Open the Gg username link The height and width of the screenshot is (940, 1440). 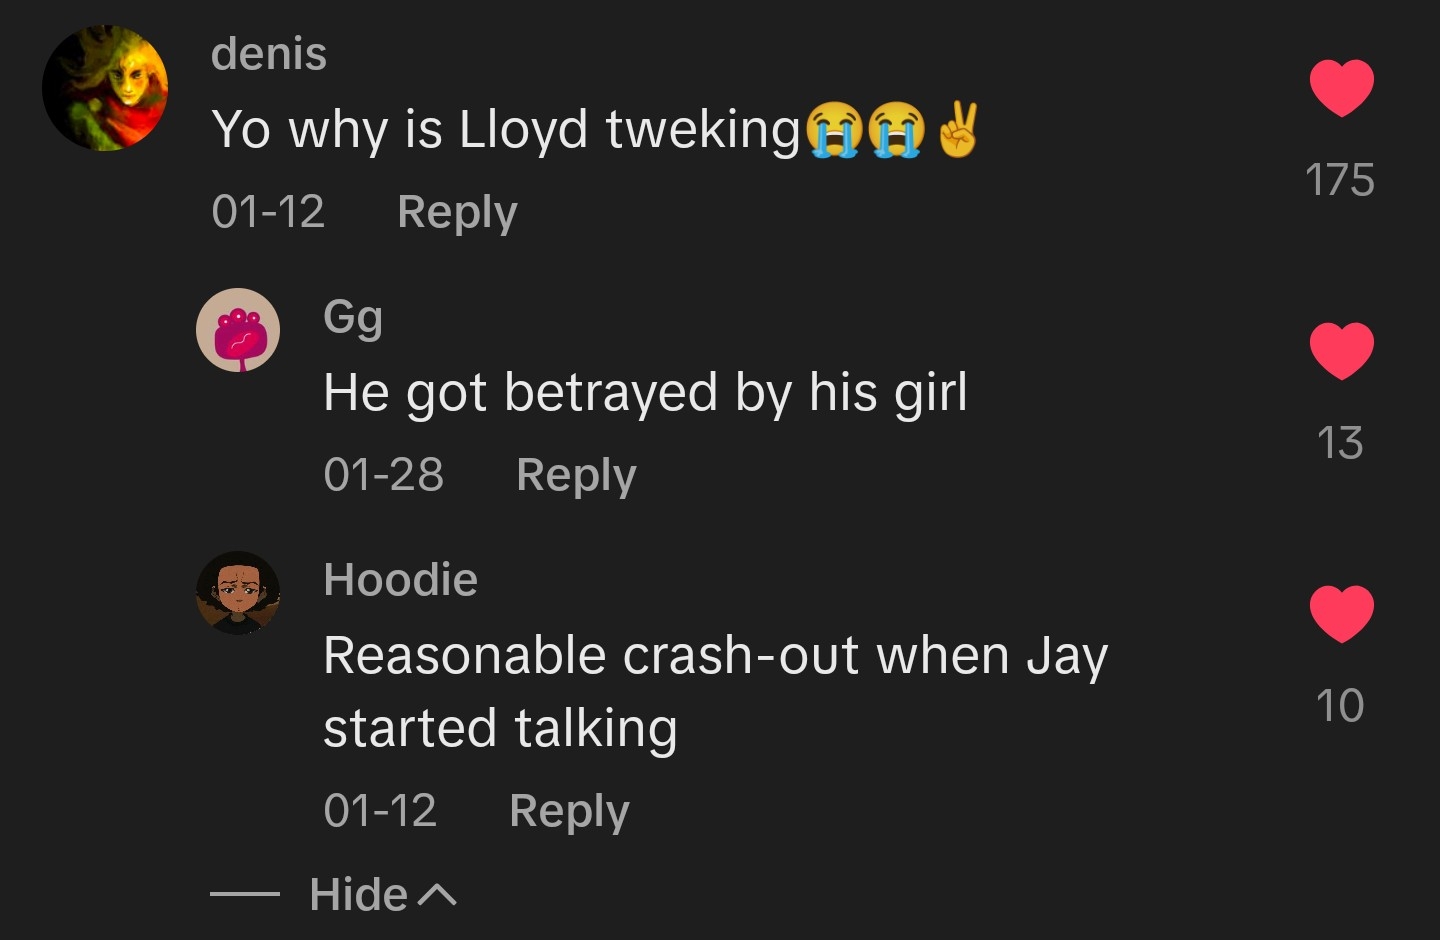point(353,318)
